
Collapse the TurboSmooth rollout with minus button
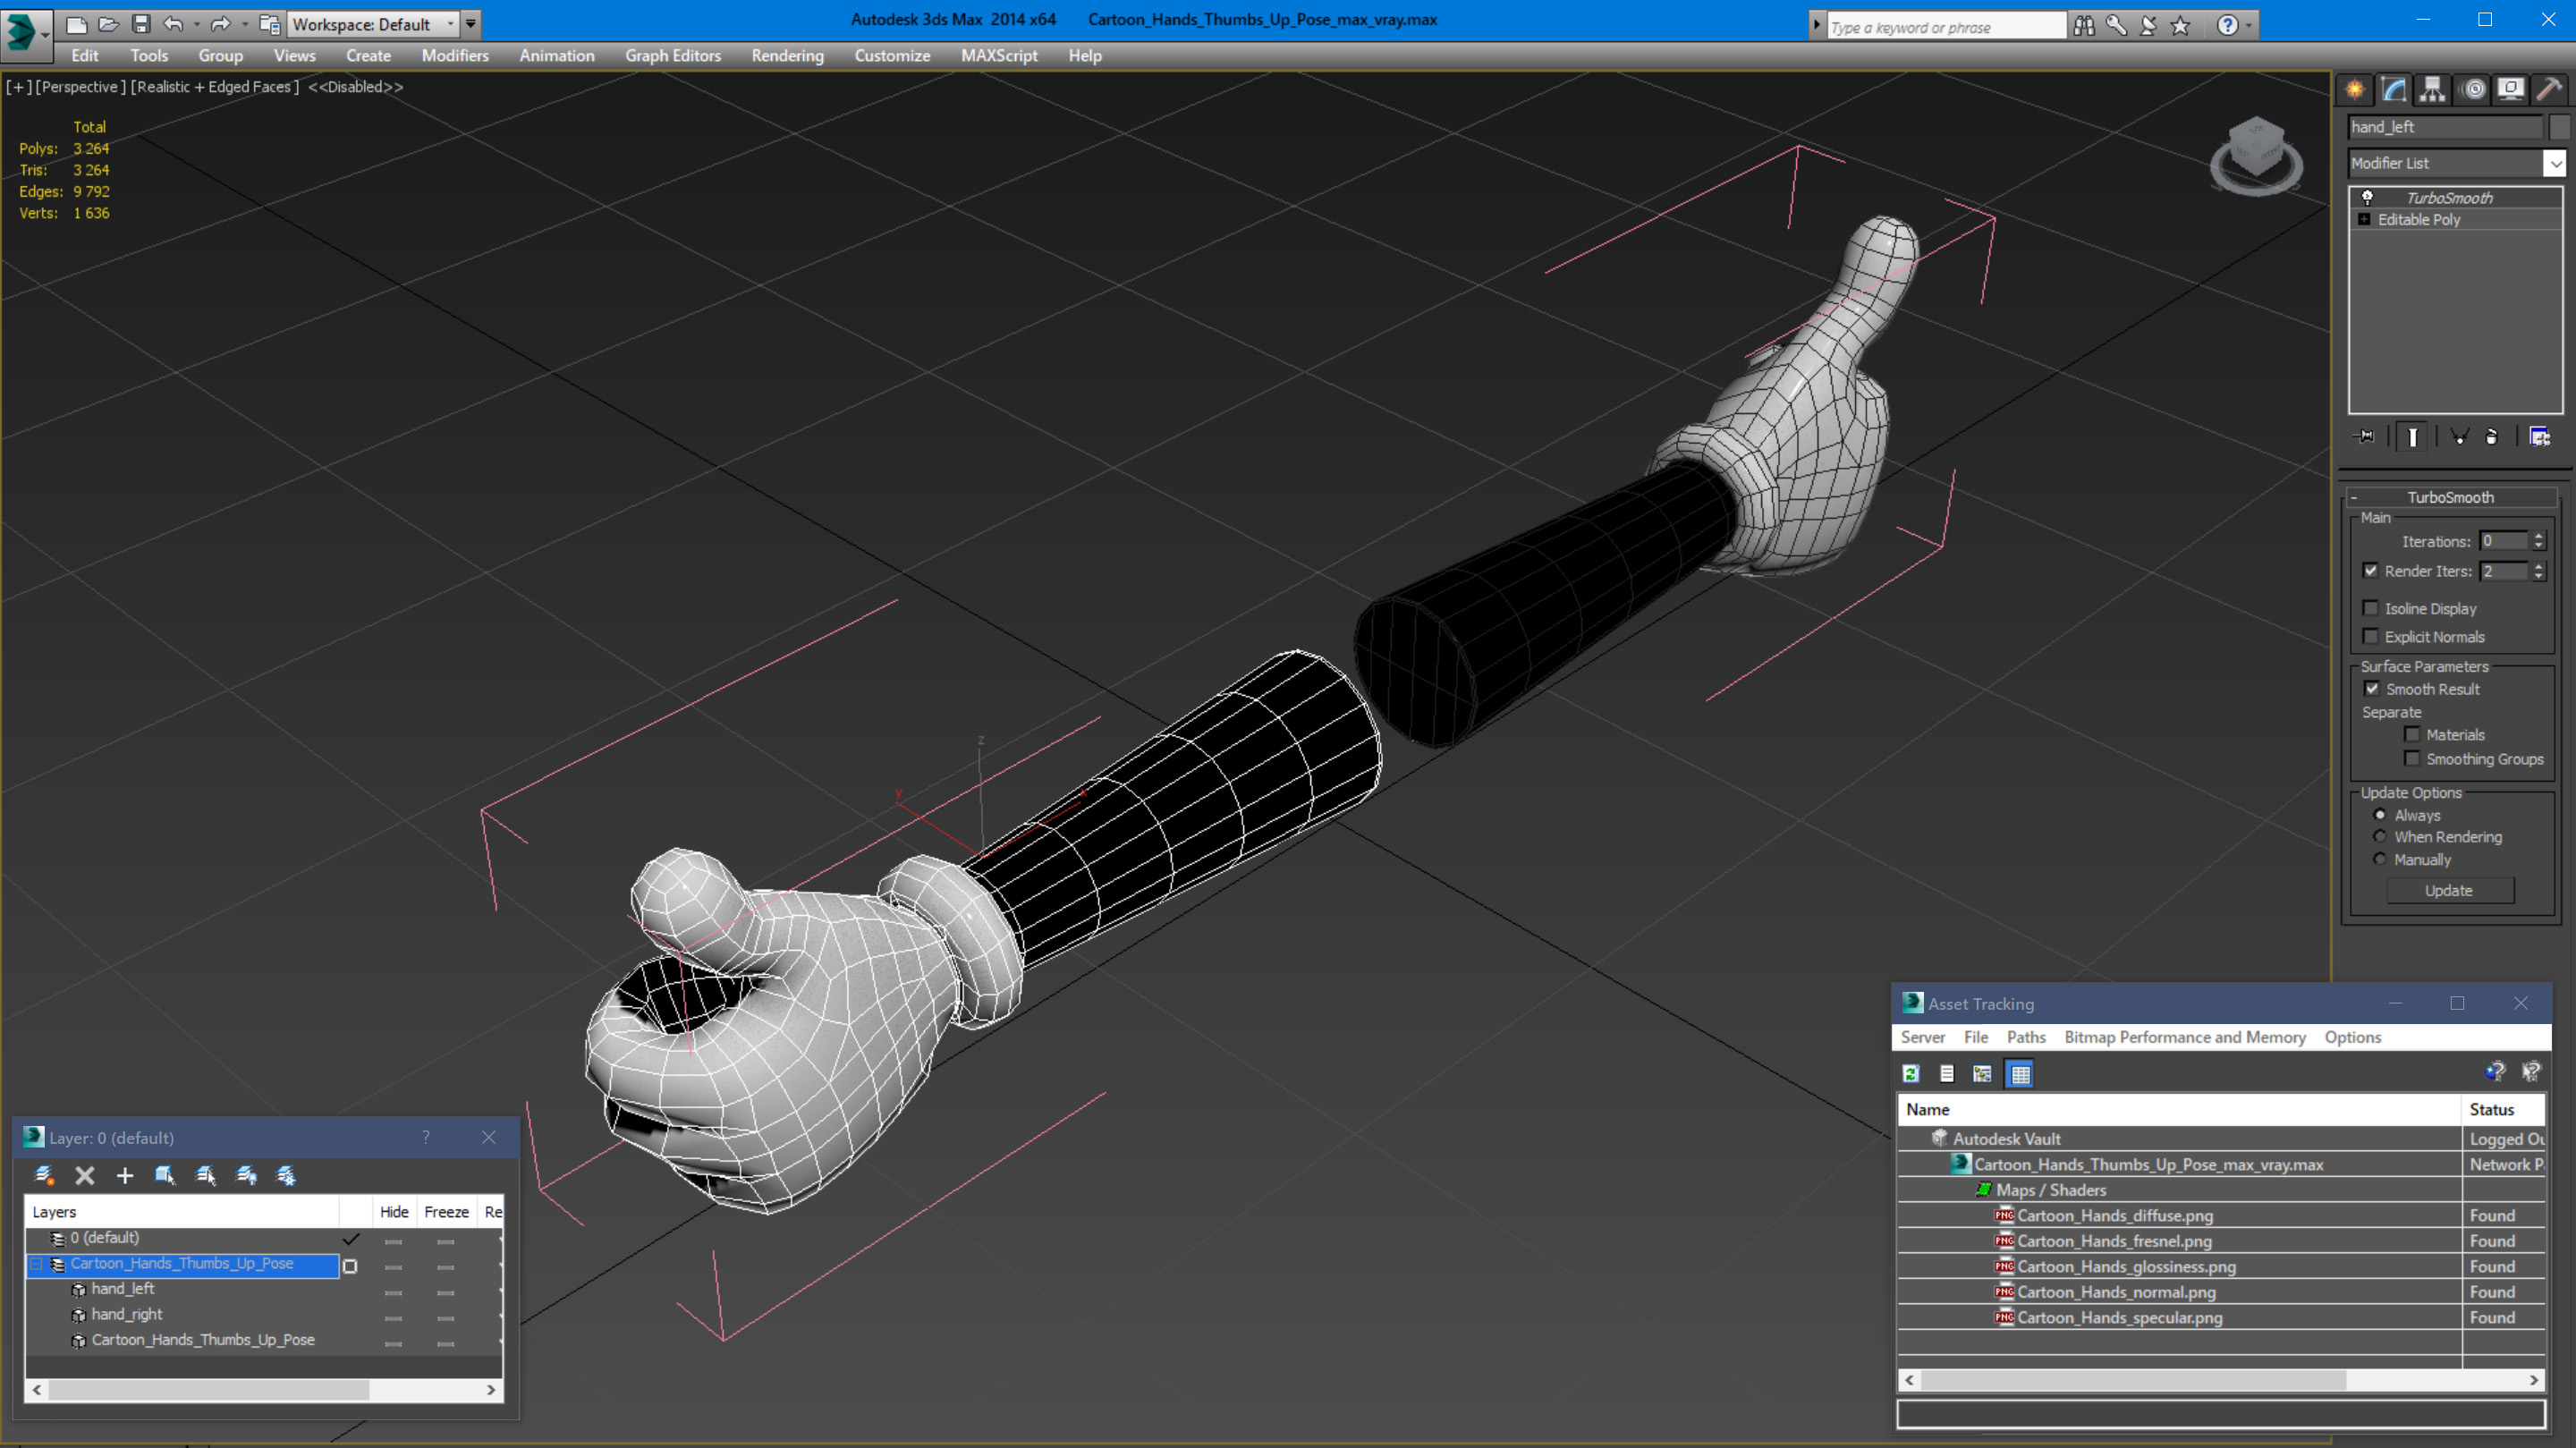(2354, 497)
